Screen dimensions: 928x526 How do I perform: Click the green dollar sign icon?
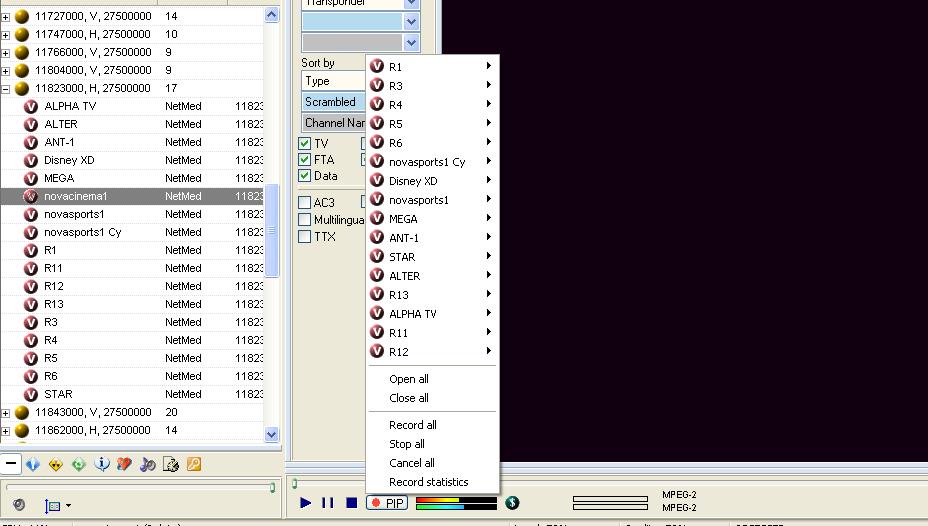click(x=513, y=503)
